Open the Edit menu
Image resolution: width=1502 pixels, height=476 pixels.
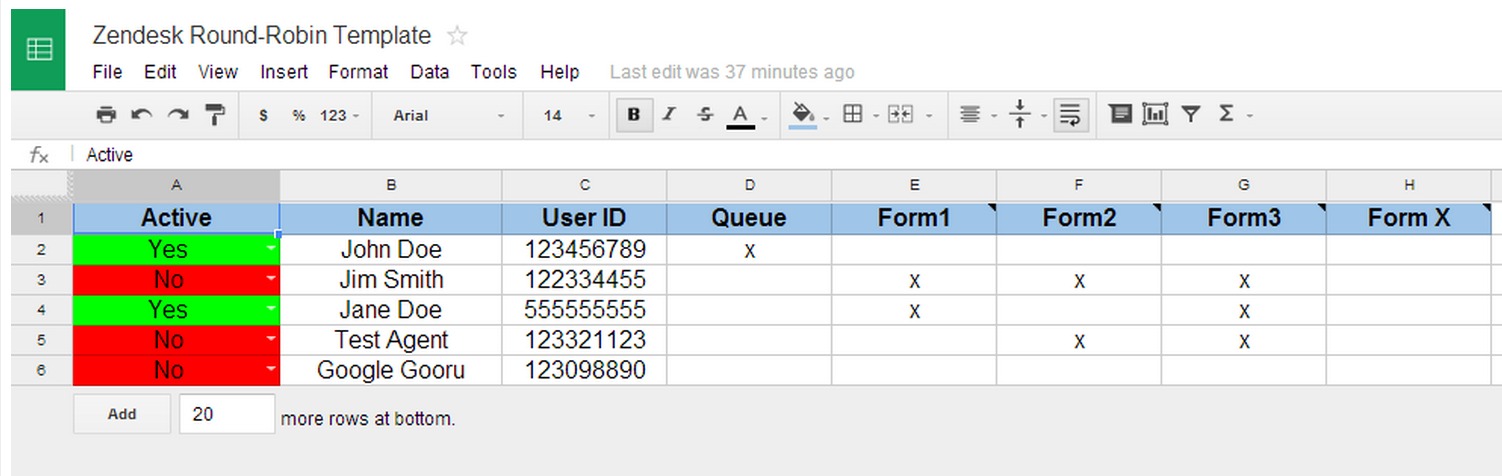tap(160, 72)
